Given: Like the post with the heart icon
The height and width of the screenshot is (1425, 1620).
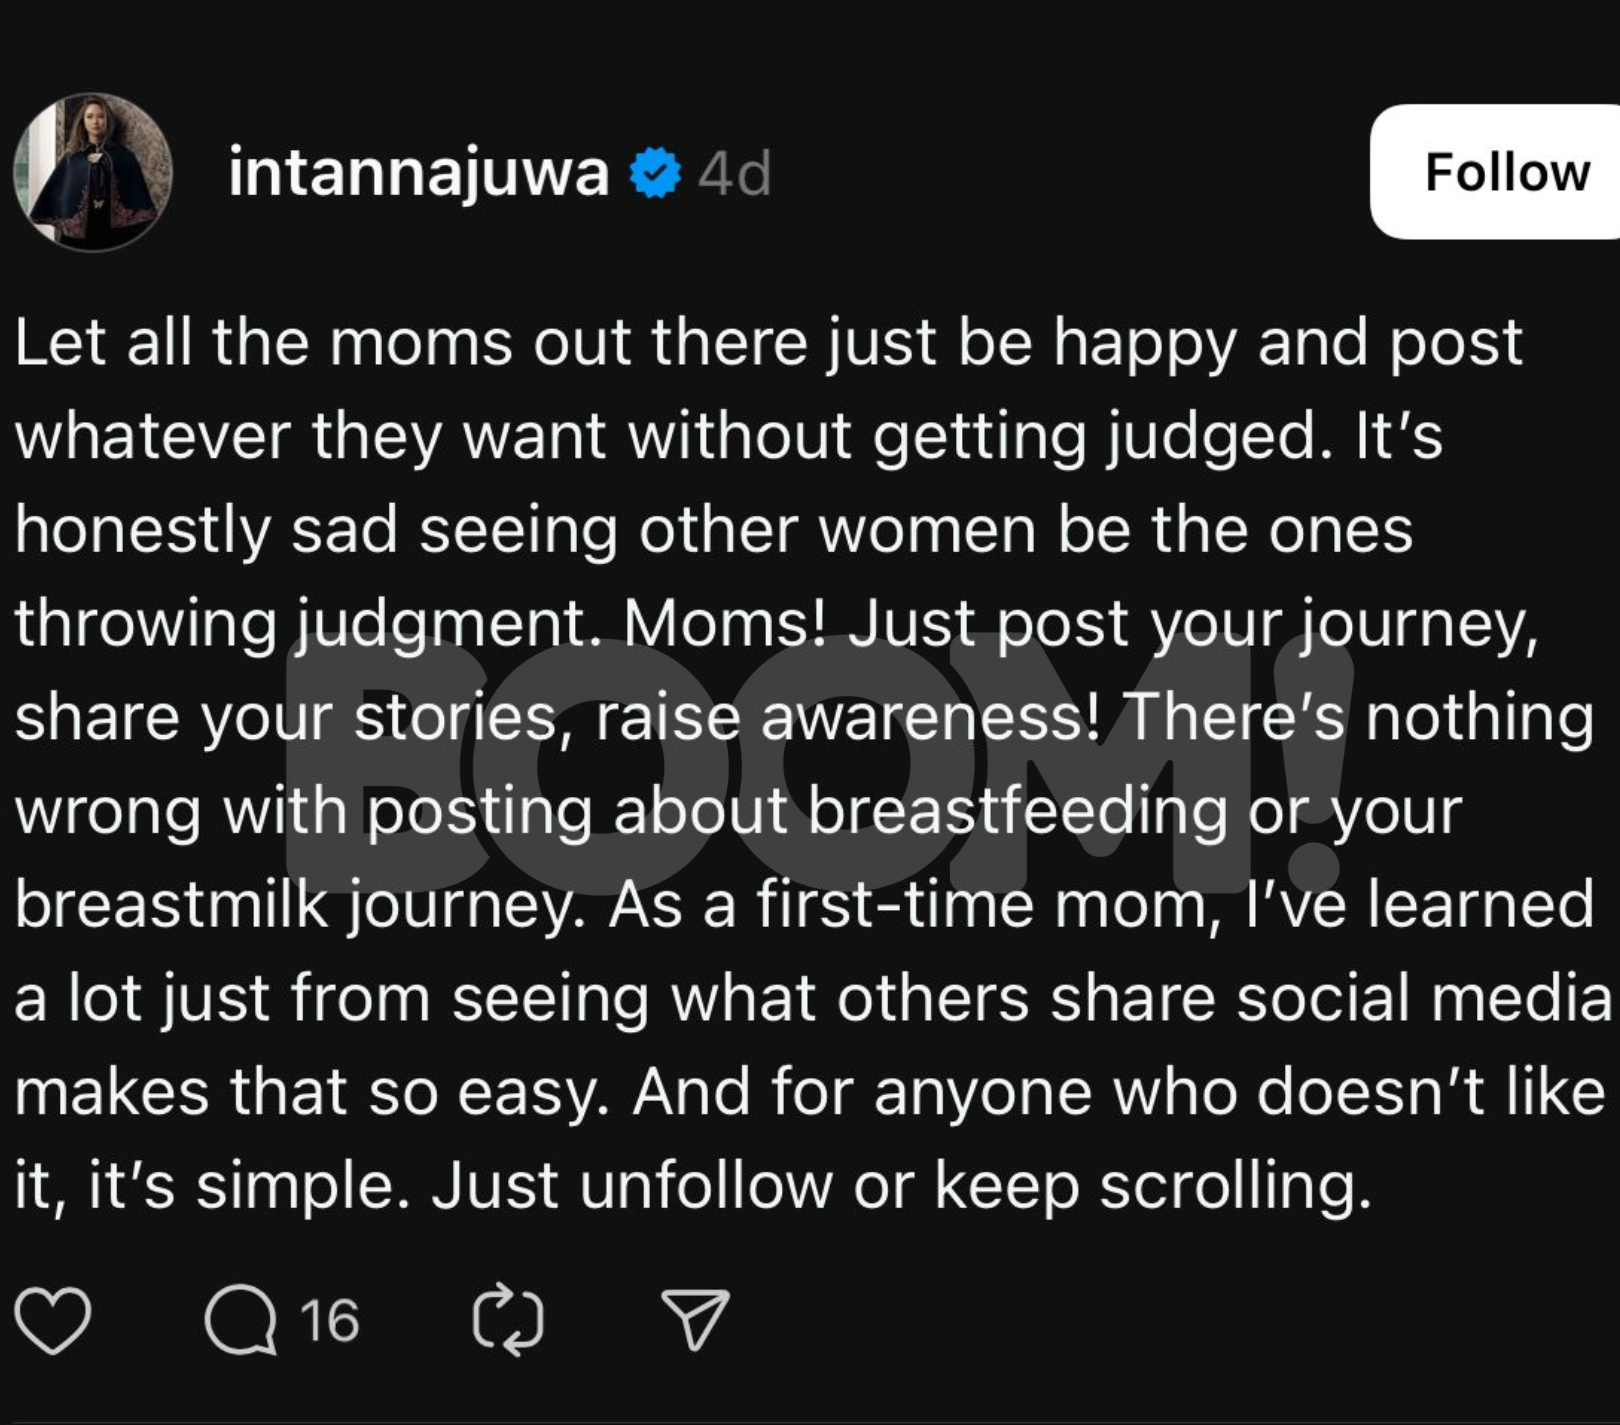Looking at the screenshot, I should tap(53, 1320).
